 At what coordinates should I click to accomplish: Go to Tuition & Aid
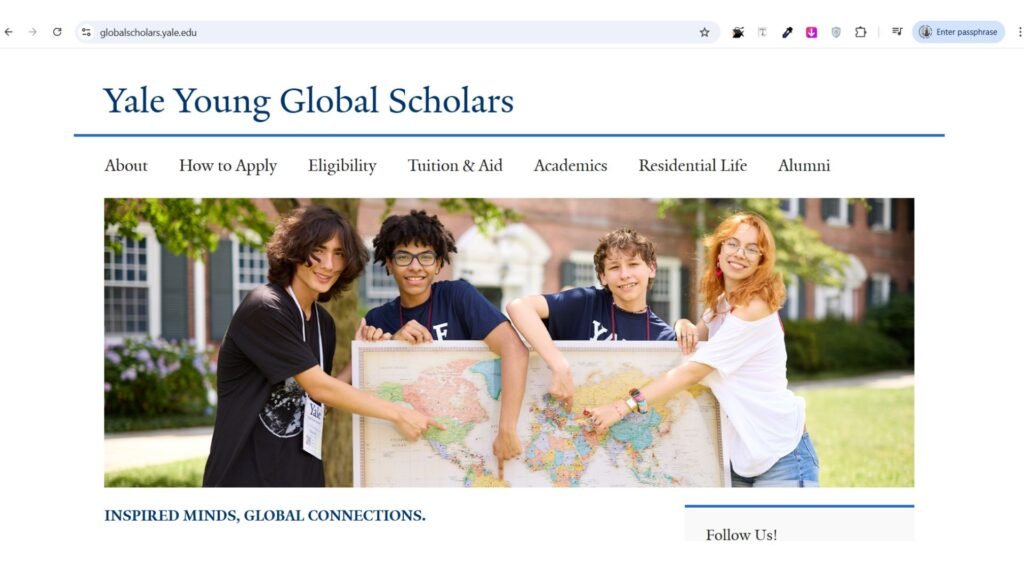[455, 166]
